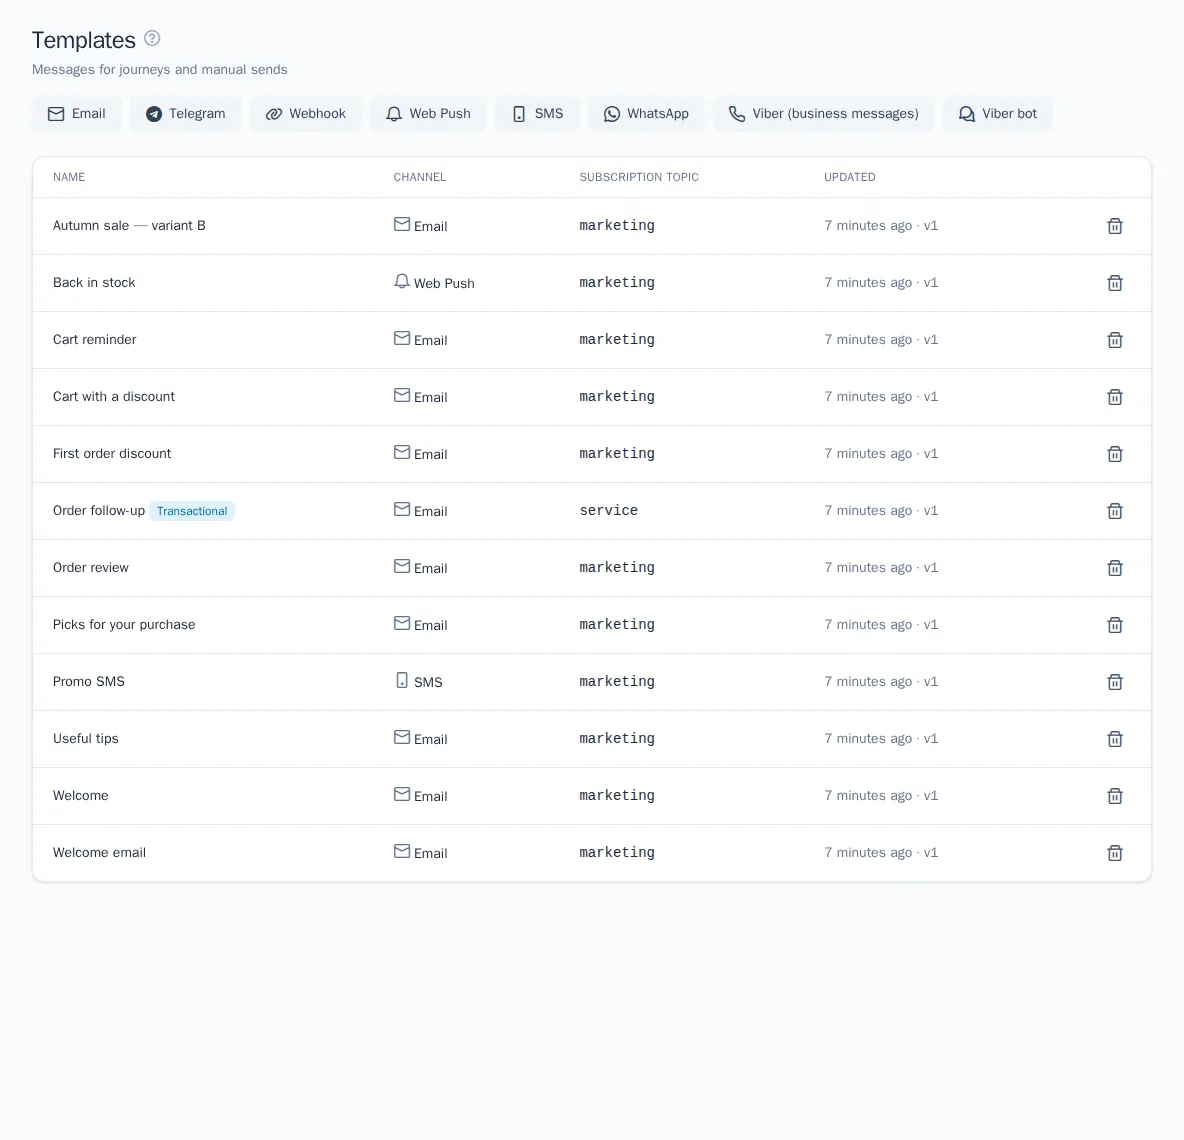Click the bell icon in Back in stock row

pos(402,282)
